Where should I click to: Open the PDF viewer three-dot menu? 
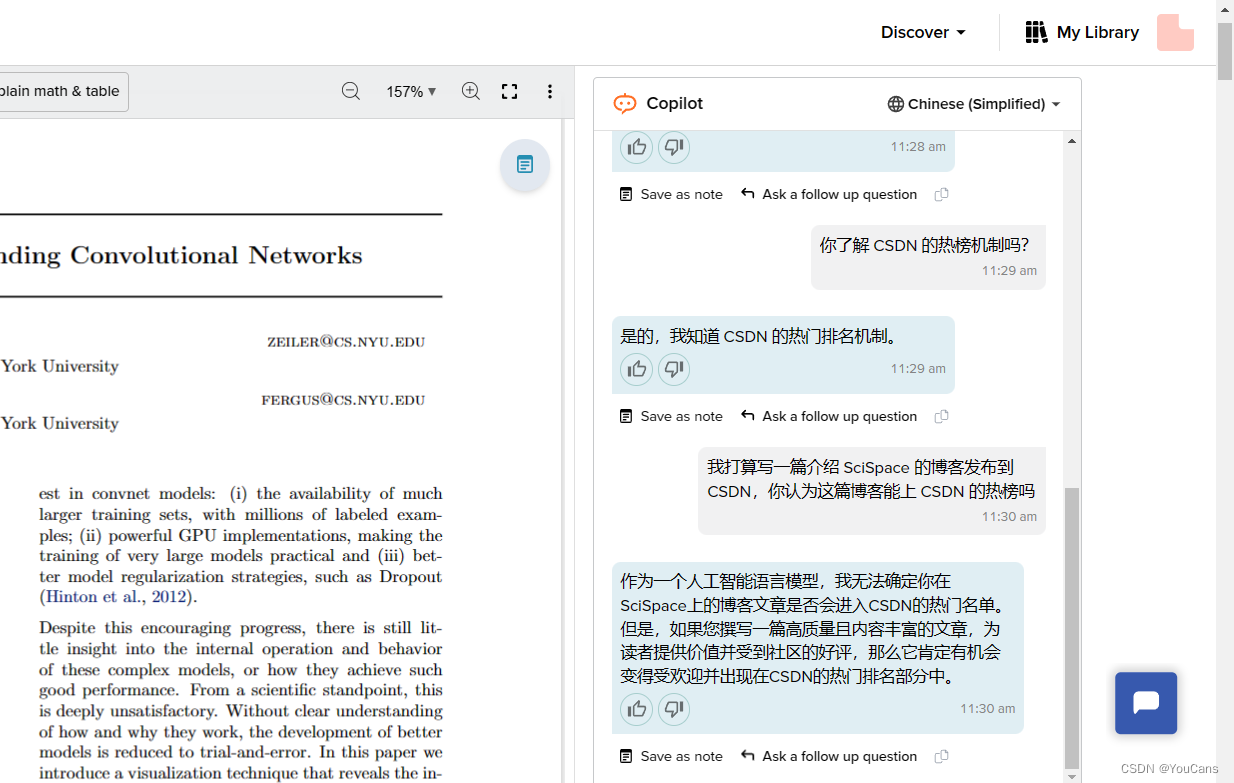[549, 91]
